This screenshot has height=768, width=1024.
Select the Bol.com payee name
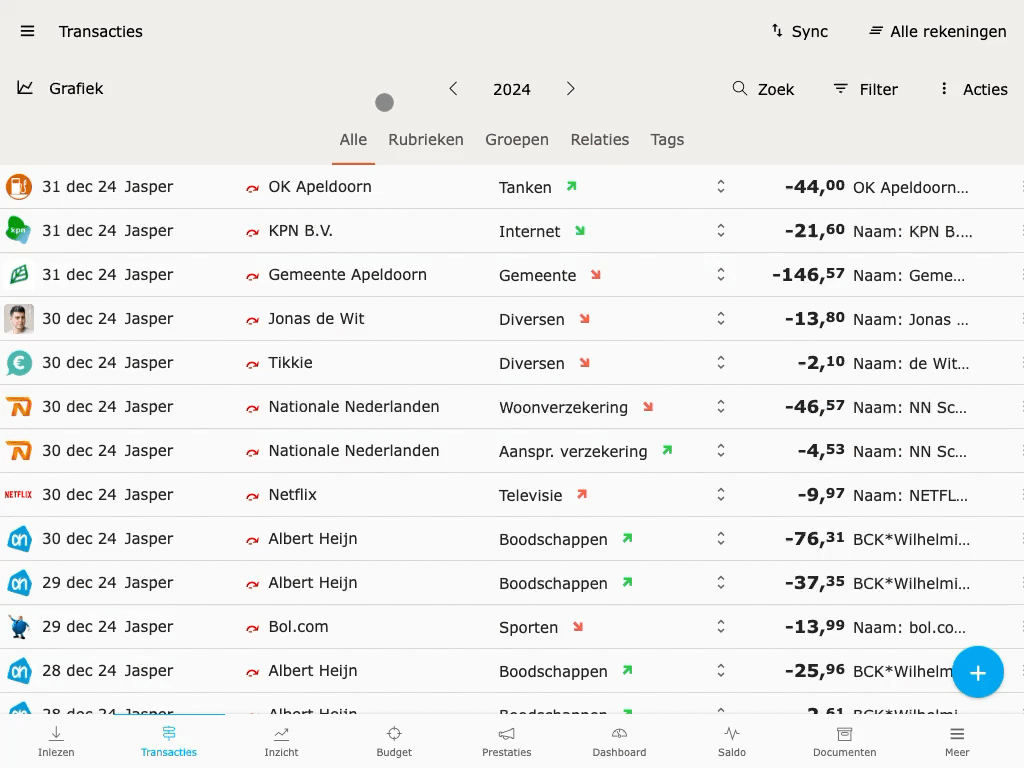pos(298,627)
